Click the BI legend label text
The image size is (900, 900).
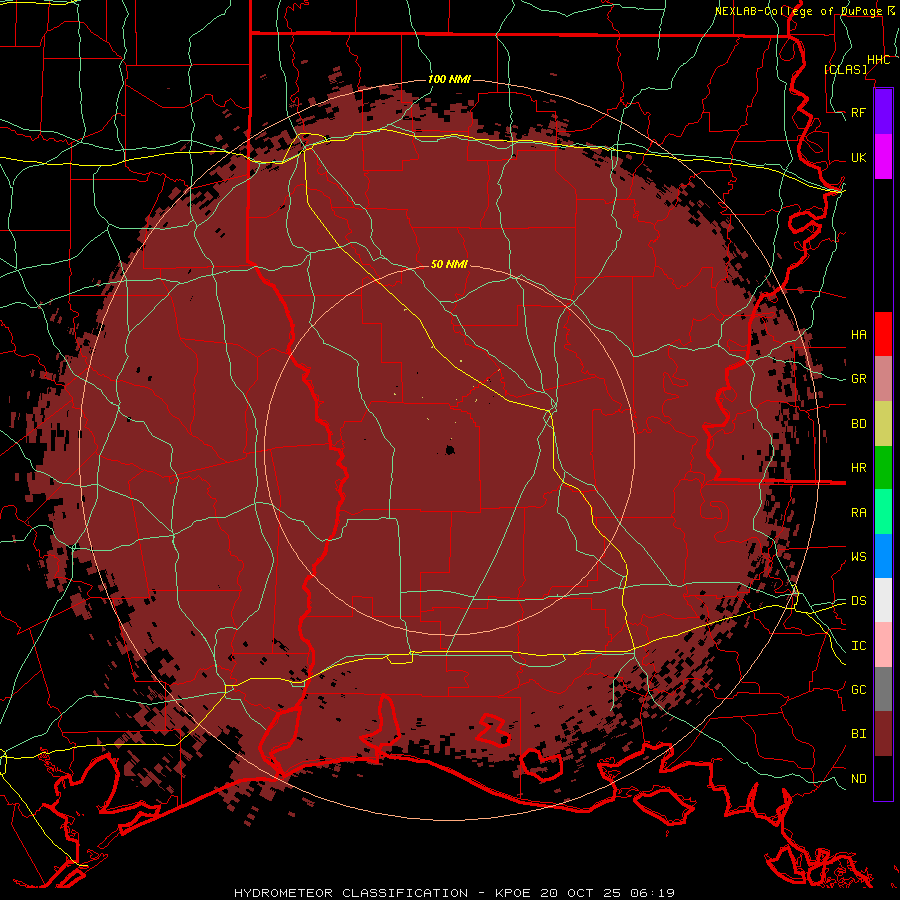click(x=858, y=734)
